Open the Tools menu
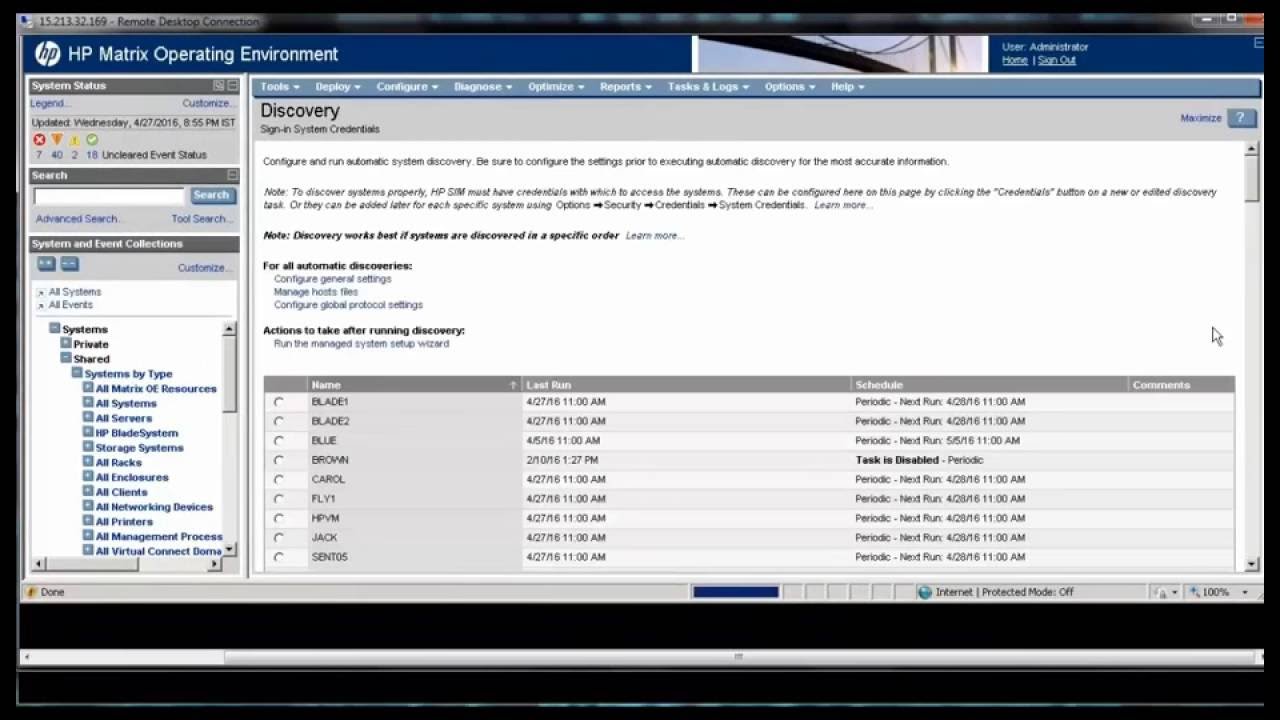Screen dimensions: 1280x720 tap(279, 87)
